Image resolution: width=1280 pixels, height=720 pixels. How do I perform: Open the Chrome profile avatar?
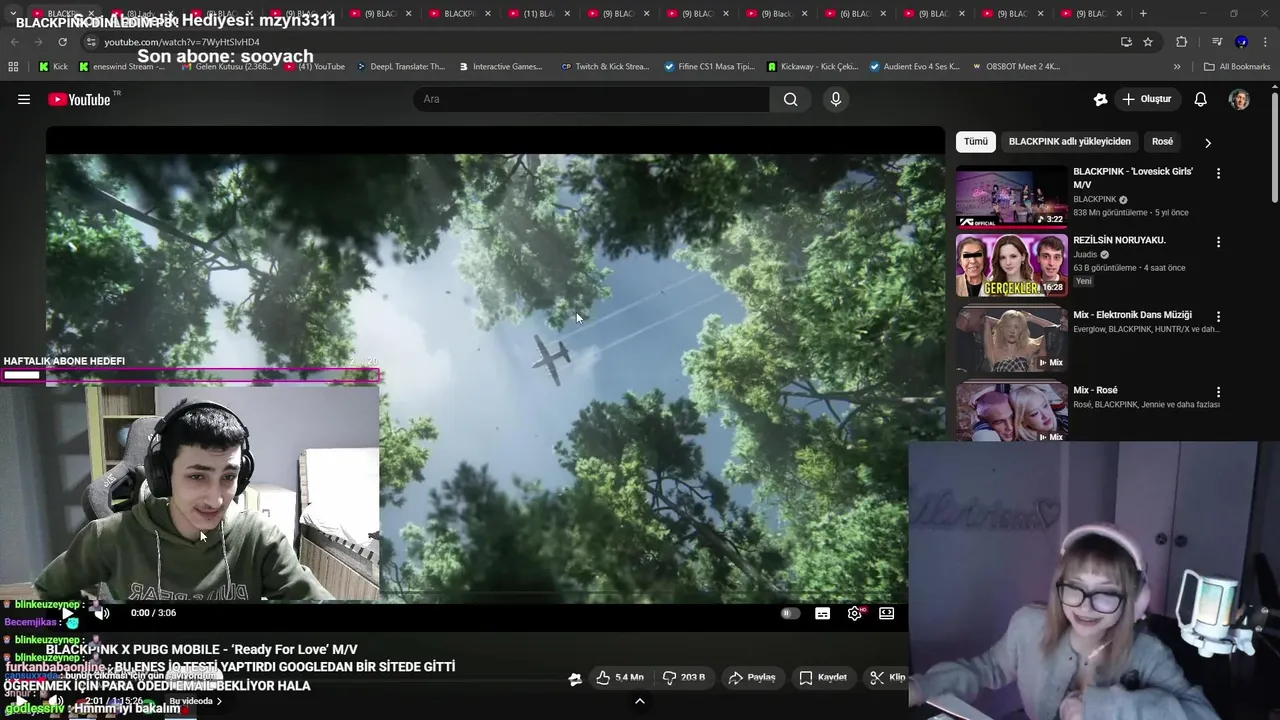(1241, 42)
